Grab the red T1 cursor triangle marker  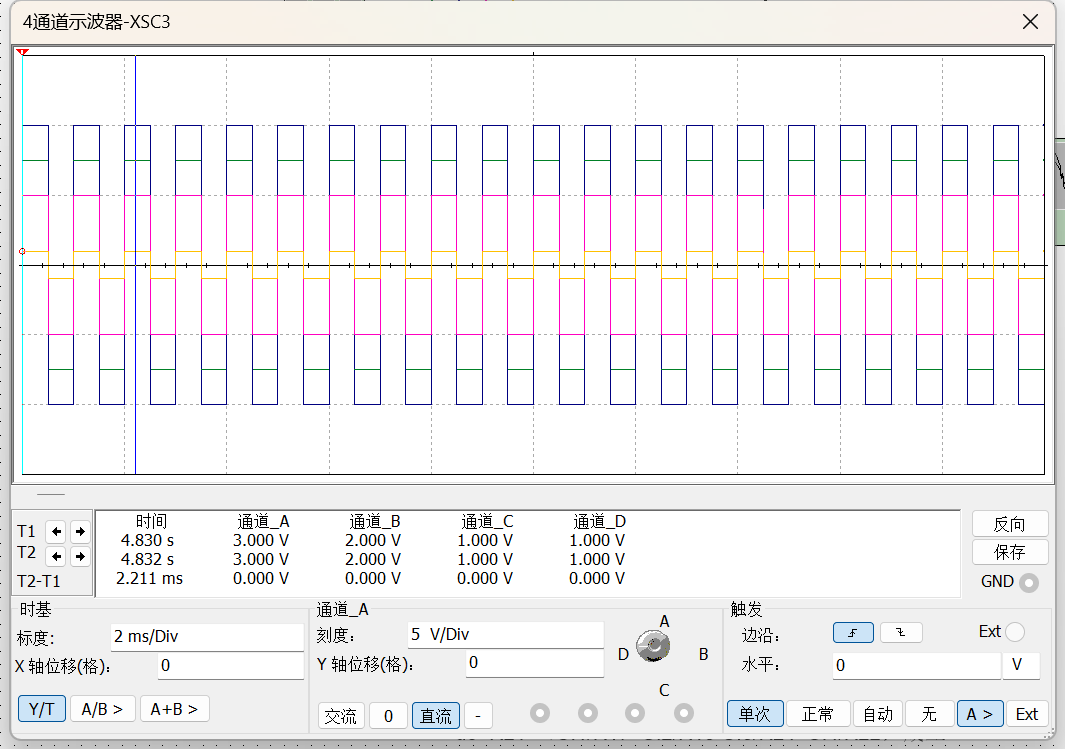[22, 52]
